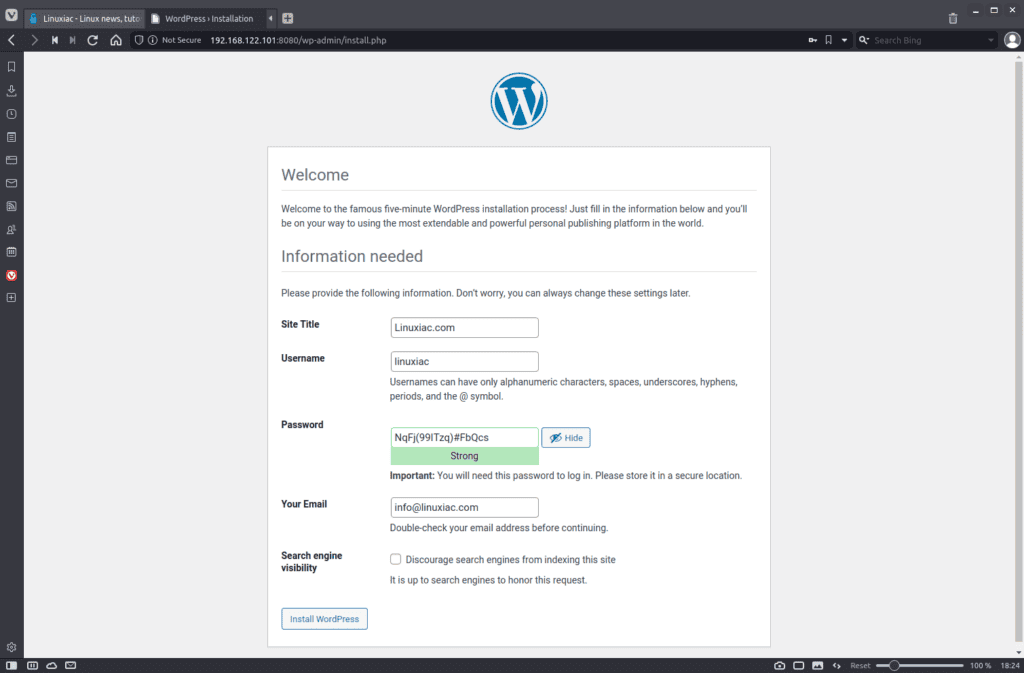Switch to the Linuxiac - Linux news tab
Viewport: 1024px width, 673px height.
pyautogui.click(x=85, y=18)
